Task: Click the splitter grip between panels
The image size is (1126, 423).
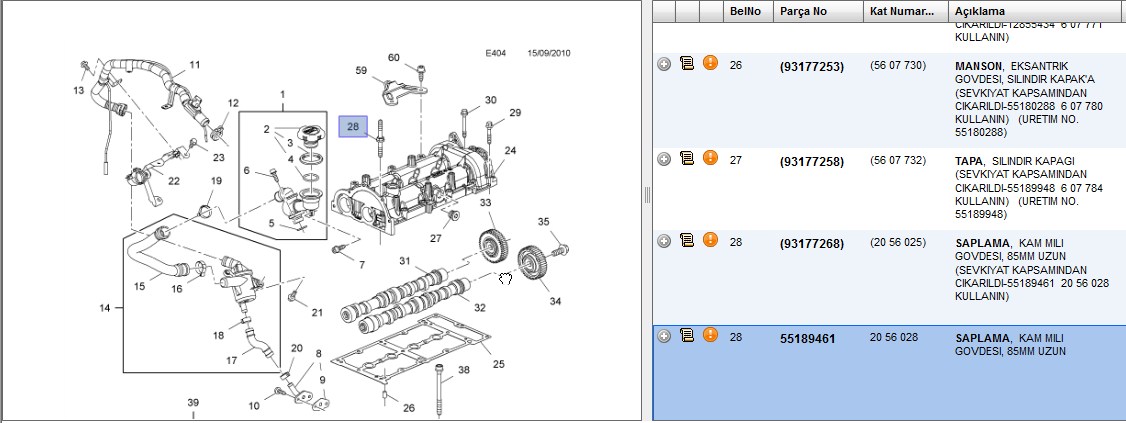Action: pyautogui.click(x=647, y=195)
